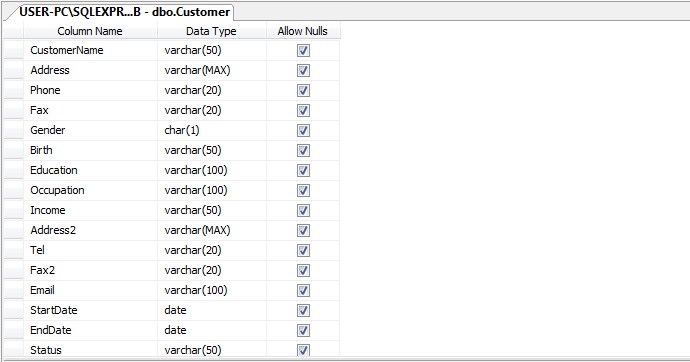Uncheck Allow Nulls for Status row
Image resolution: width=690 pixels, height=362 pixels.
[303, 350]
